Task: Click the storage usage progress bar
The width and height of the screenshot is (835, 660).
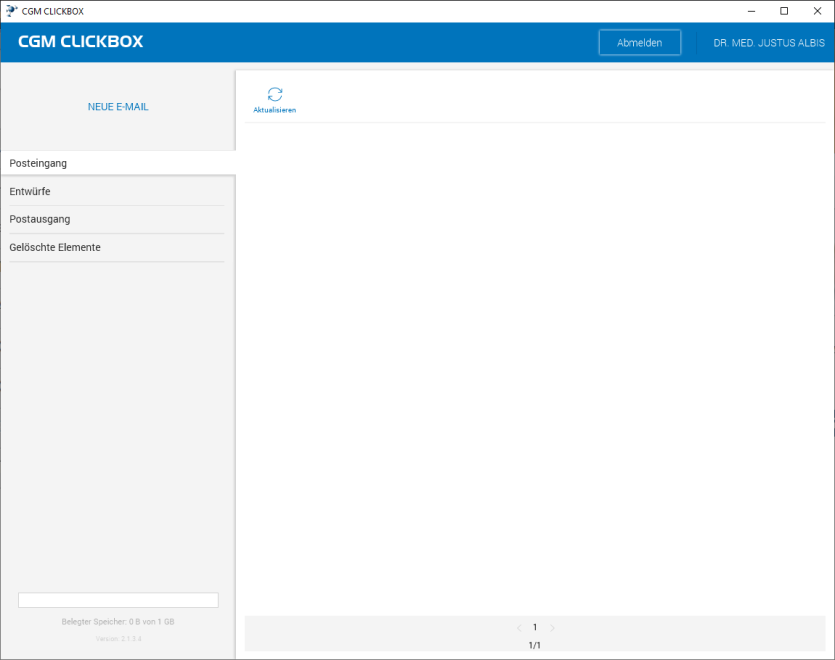Action: (x=118, y=600)
